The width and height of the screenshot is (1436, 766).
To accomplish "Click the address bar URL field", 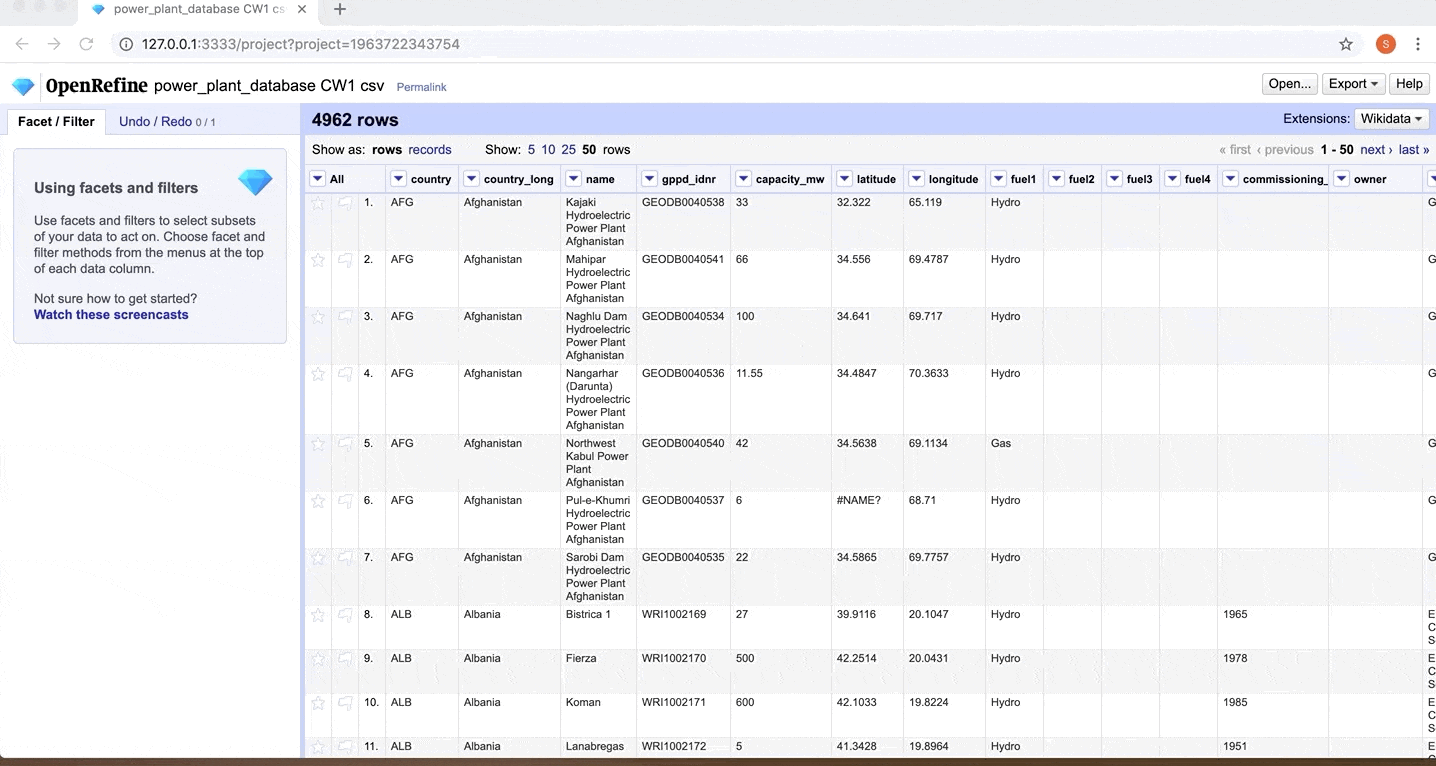I will pyautogui.click(x=700, y=44).
